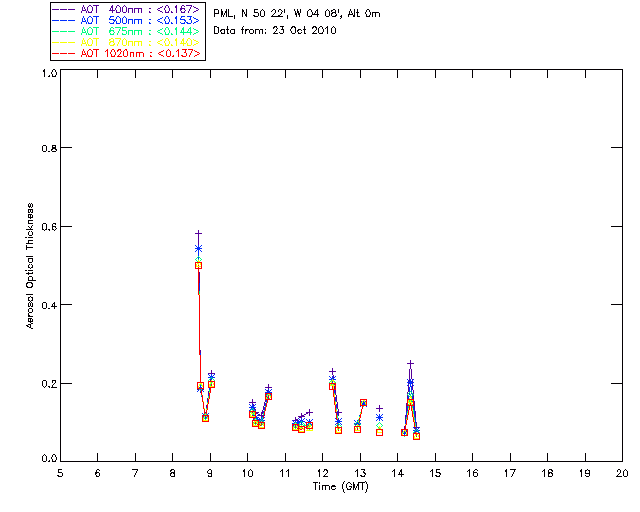Viewport: 640px width, 512px height.
Task: Click the y-axis label 1.0
Action: (49, 73)
